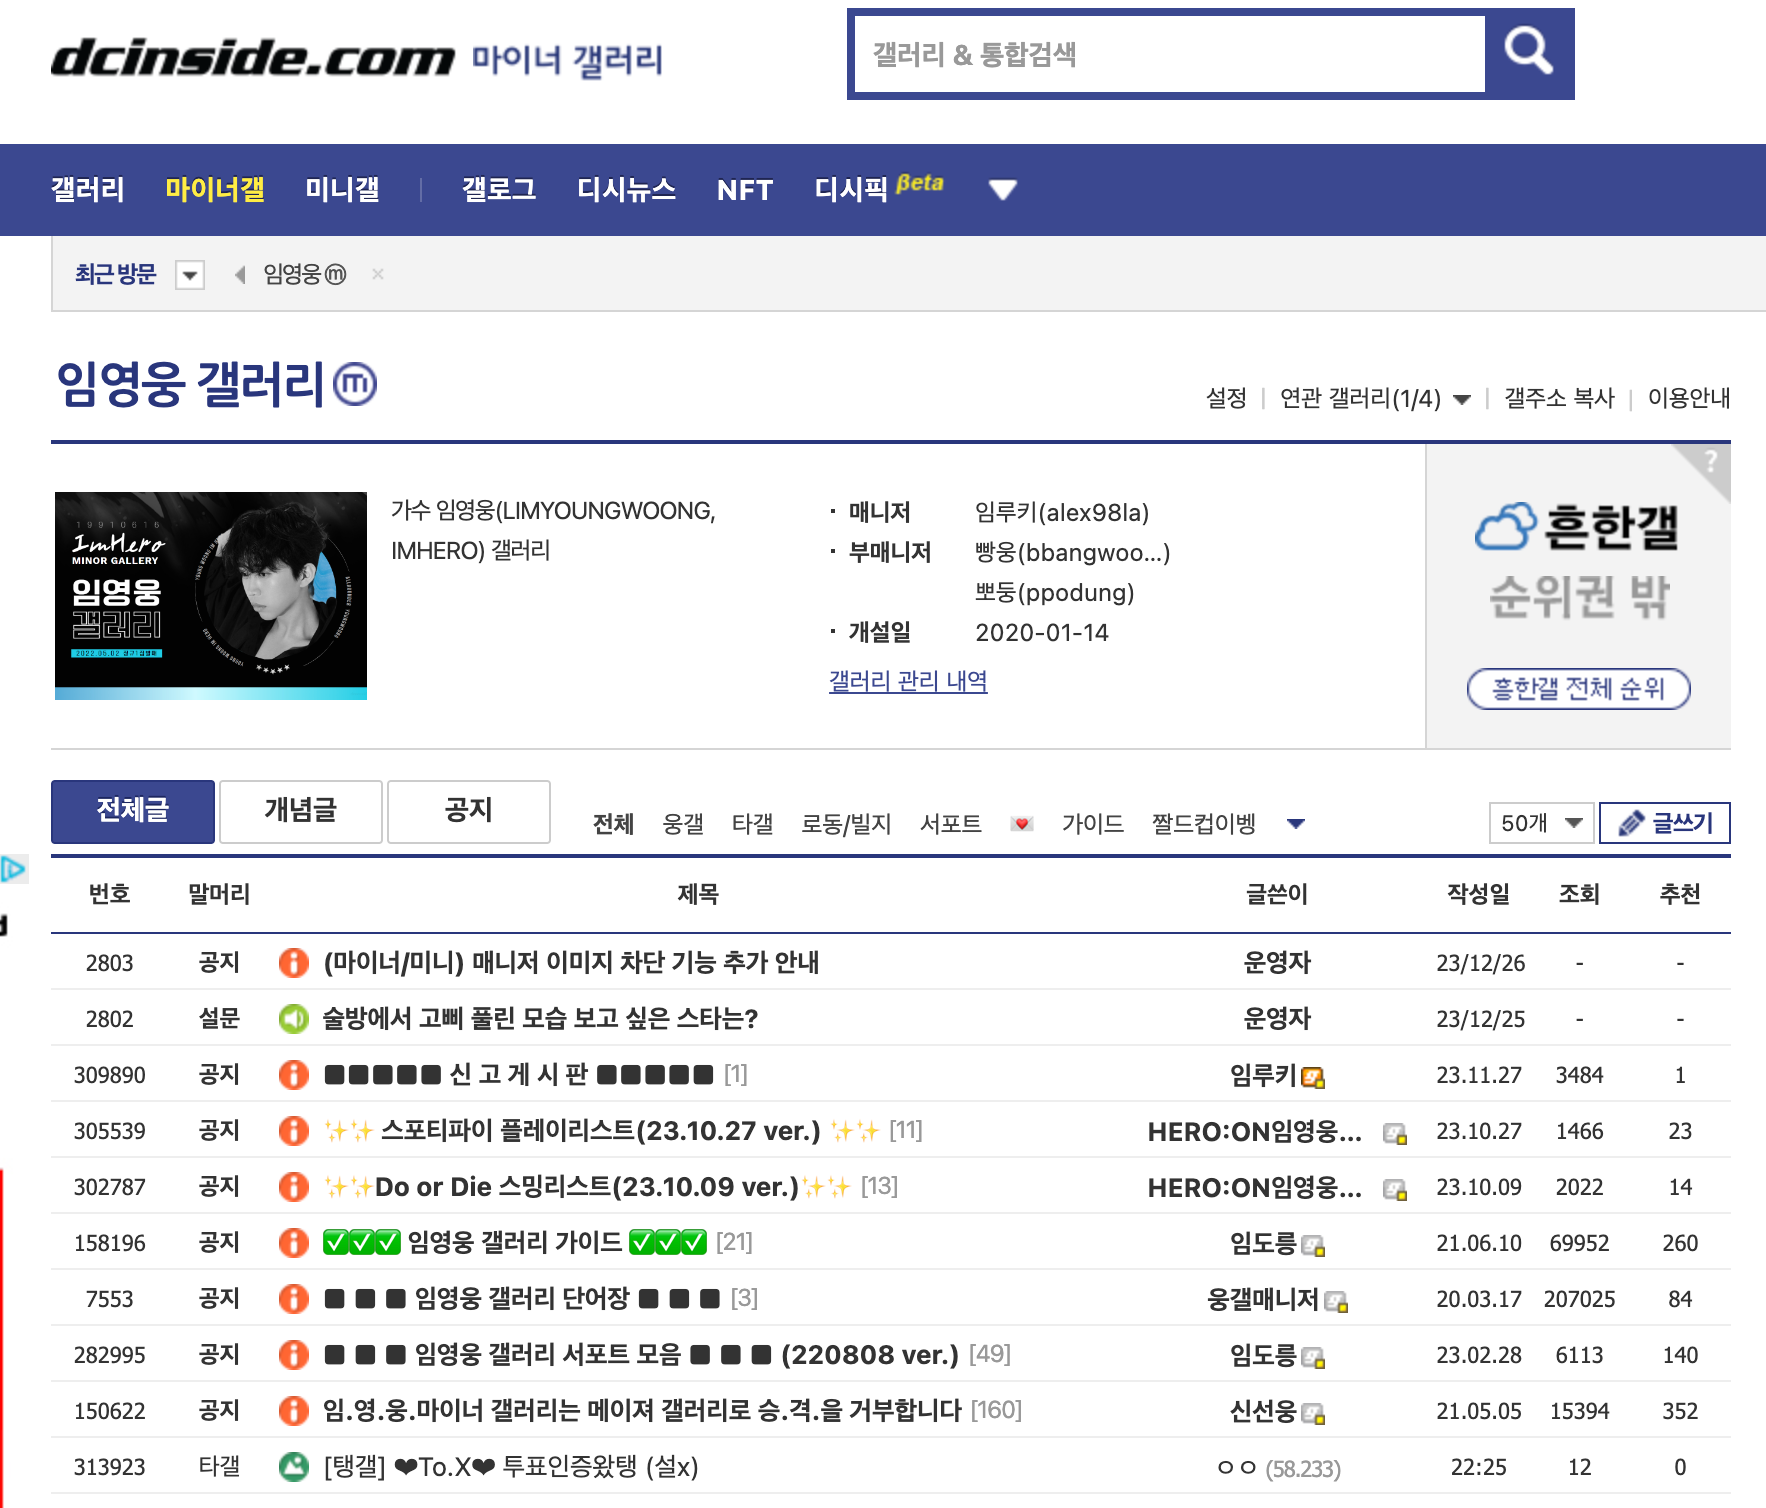Click the search magnifier icon

[x=1529, y=52]
